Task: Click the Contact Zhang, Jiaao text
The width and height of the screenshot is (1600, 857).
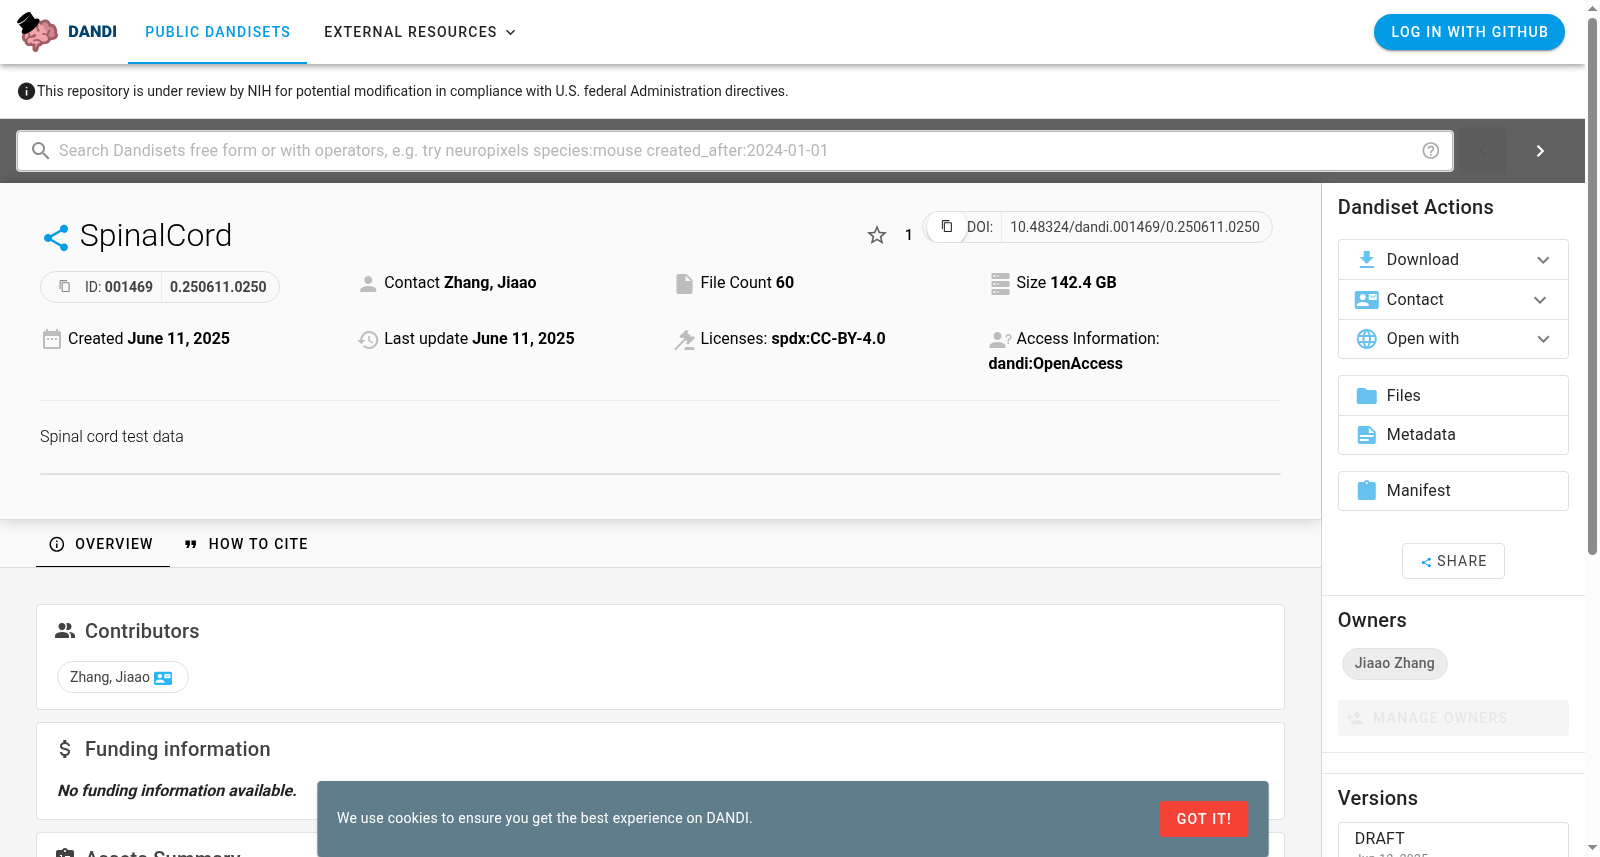Action: (x=460, y=283)
